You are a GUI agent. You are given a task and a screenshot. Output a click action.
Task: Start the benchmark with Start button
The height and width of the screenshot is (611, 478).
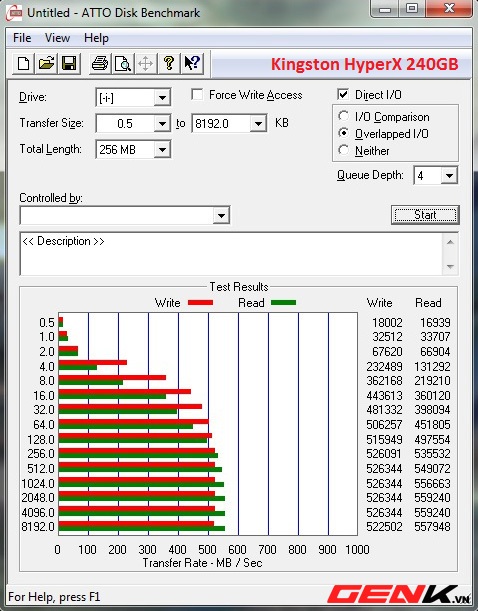tap(425, 215)
